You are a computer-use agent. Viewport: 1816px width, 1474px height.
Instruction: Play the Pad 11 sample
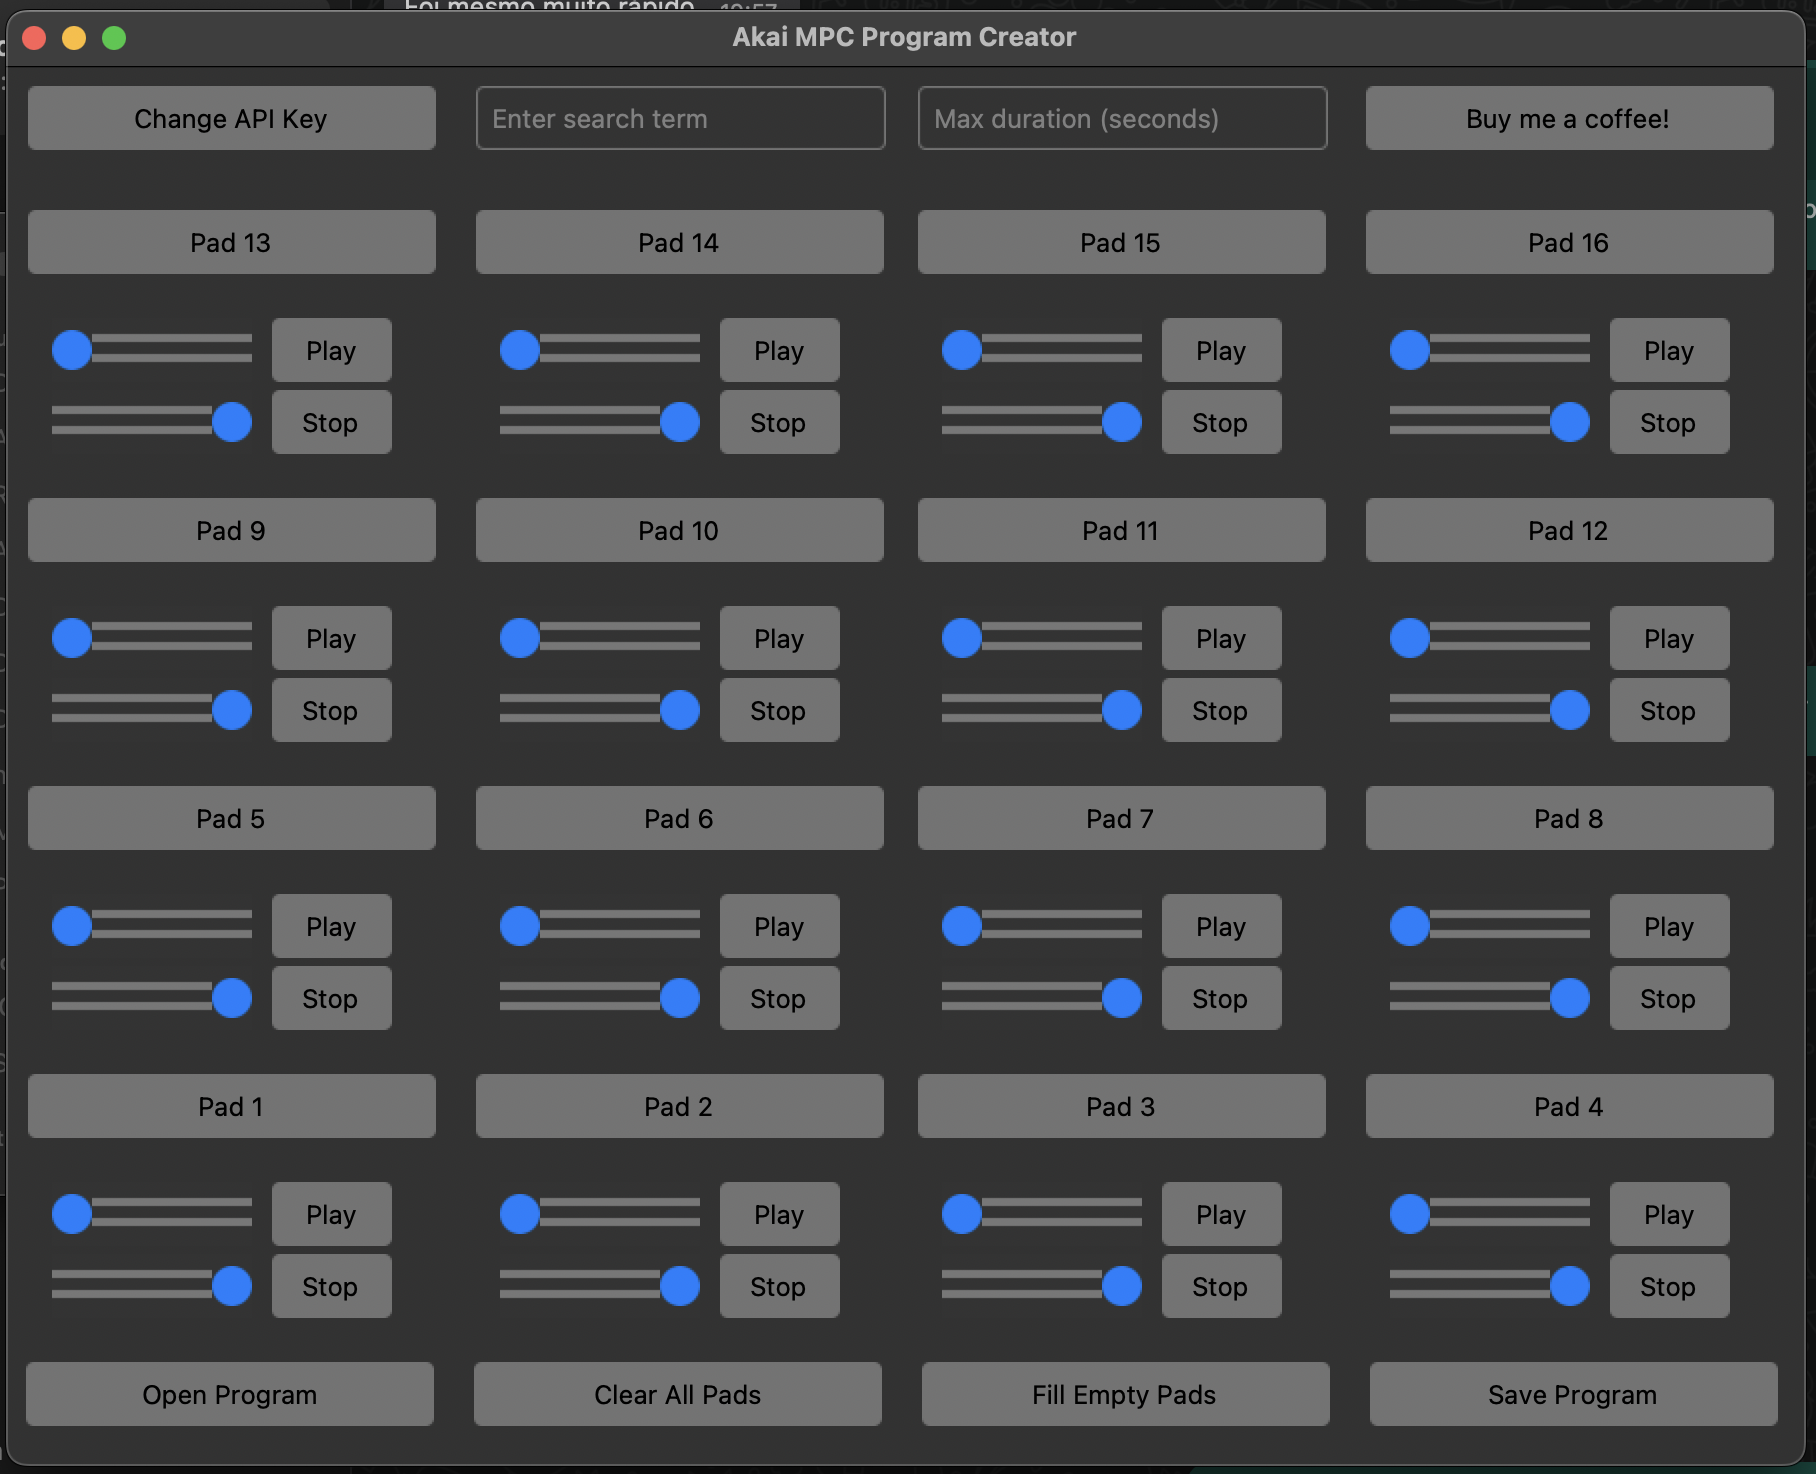pos(1221,638)
